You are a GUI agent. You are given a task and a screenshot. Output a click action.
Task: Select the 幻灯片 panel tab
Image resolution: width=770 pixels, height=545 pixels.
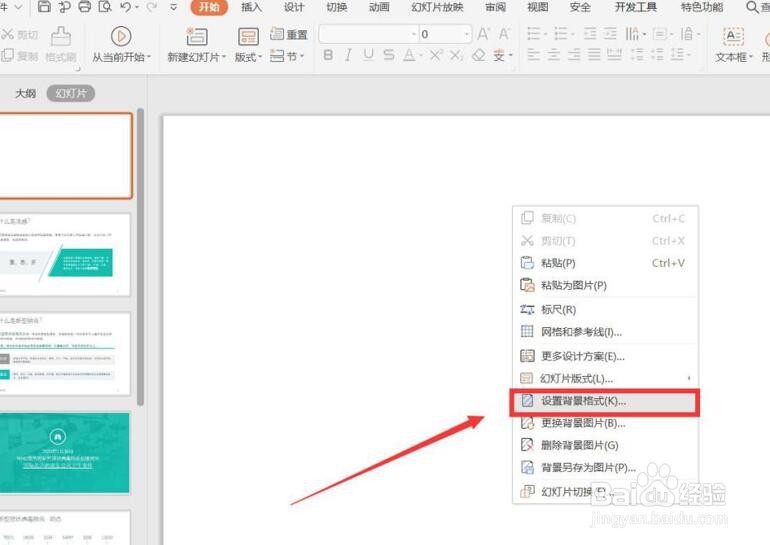tap(71, 93)
